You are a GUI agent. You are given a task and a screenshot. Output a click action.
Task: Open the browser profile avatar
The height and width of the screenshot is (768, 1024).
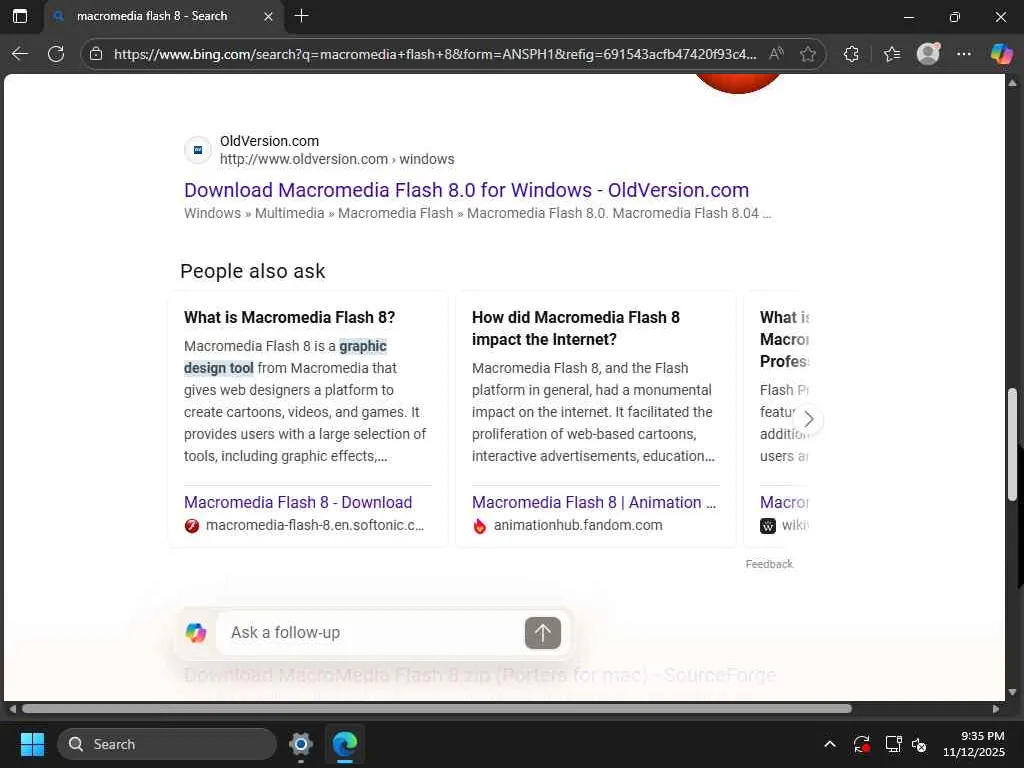928,54
